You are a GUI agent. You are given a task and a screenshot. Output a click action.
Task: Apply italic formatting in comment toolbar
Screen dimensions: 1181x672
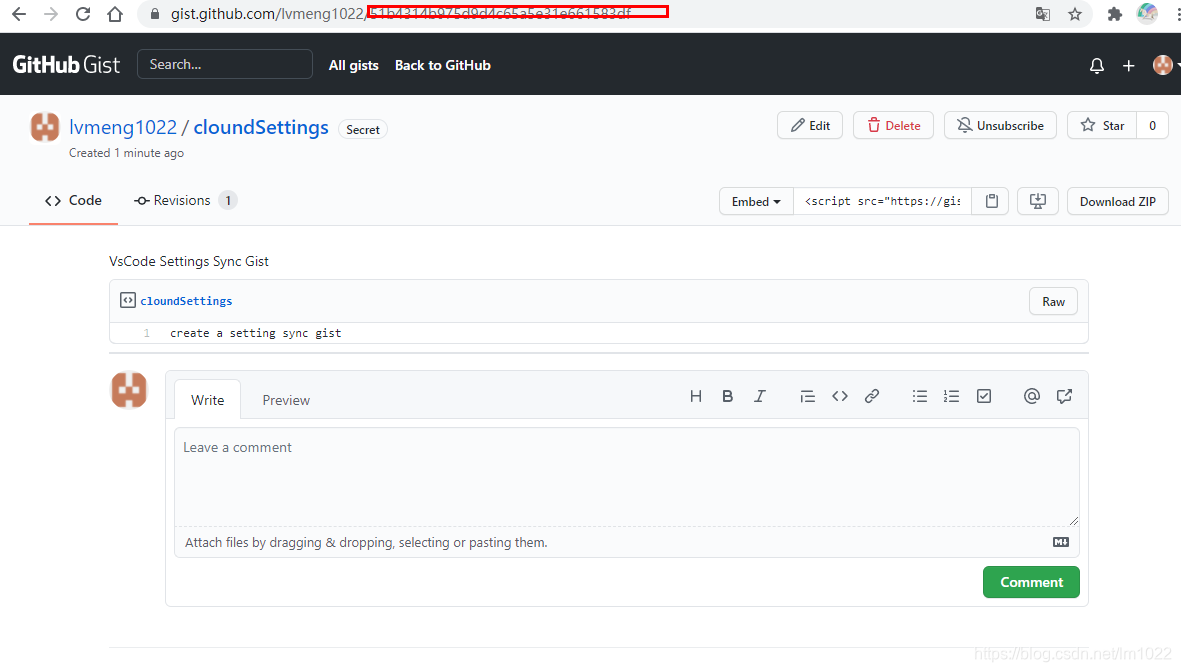[x=759, y=396]
